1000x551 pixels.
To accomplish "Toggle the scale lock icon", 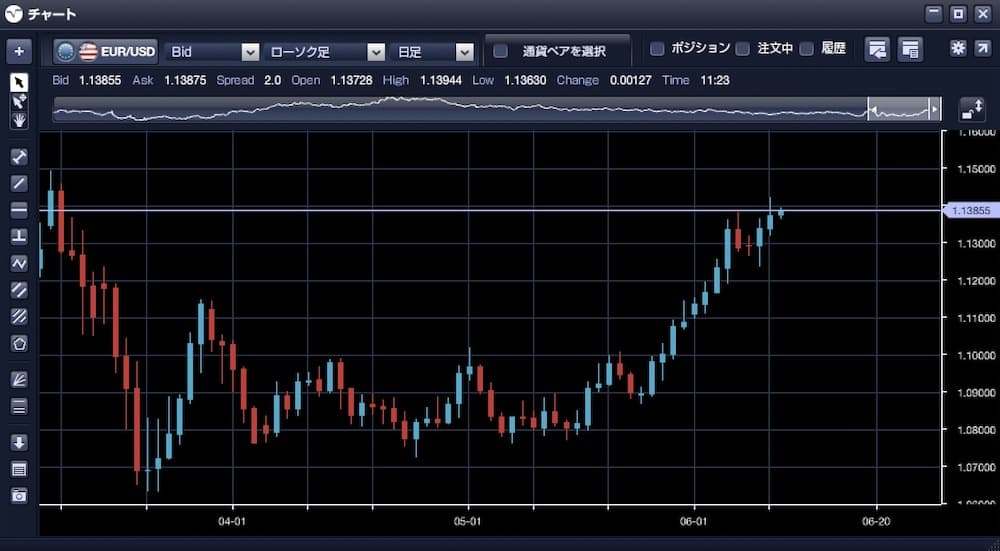I will click(973, 110).
